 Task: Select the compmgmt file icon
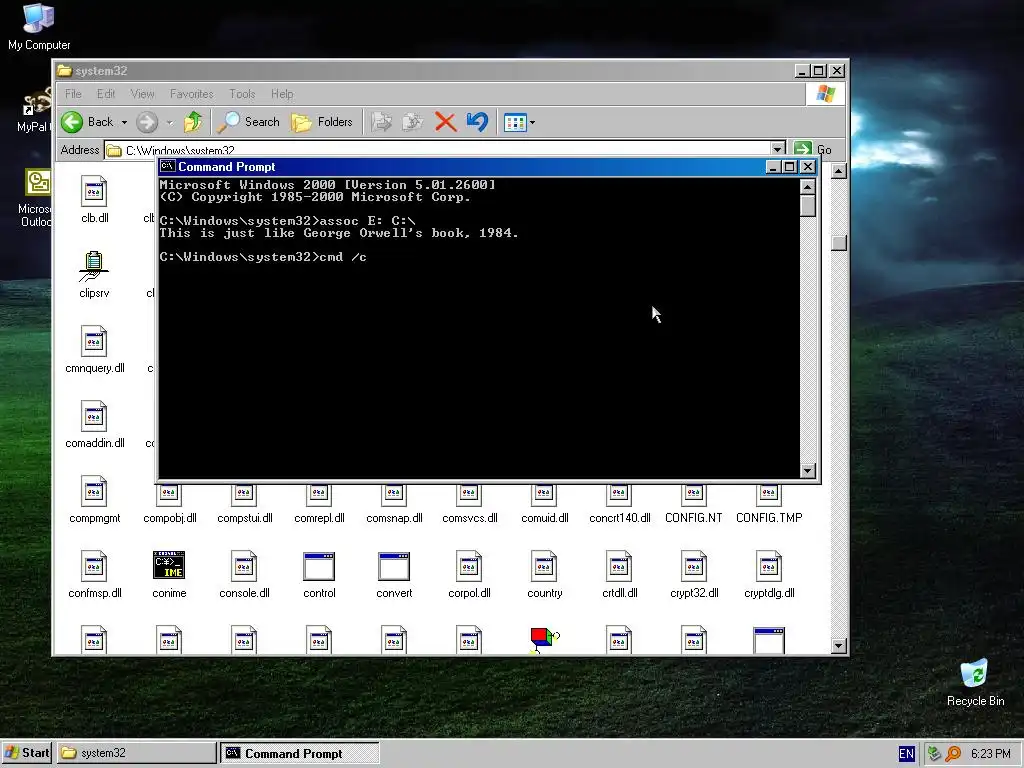(x=94, y=491)
